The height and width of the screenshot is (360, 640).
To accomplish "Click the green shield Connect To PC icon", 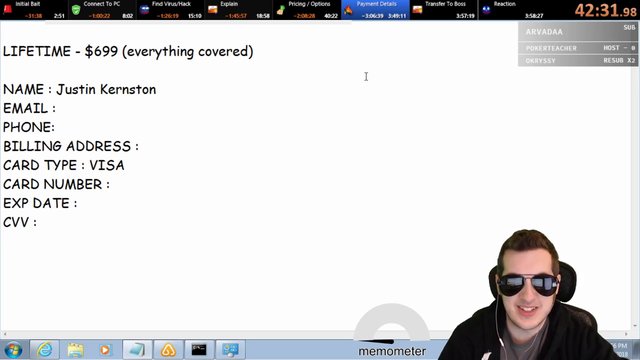I will click(76, 10).
